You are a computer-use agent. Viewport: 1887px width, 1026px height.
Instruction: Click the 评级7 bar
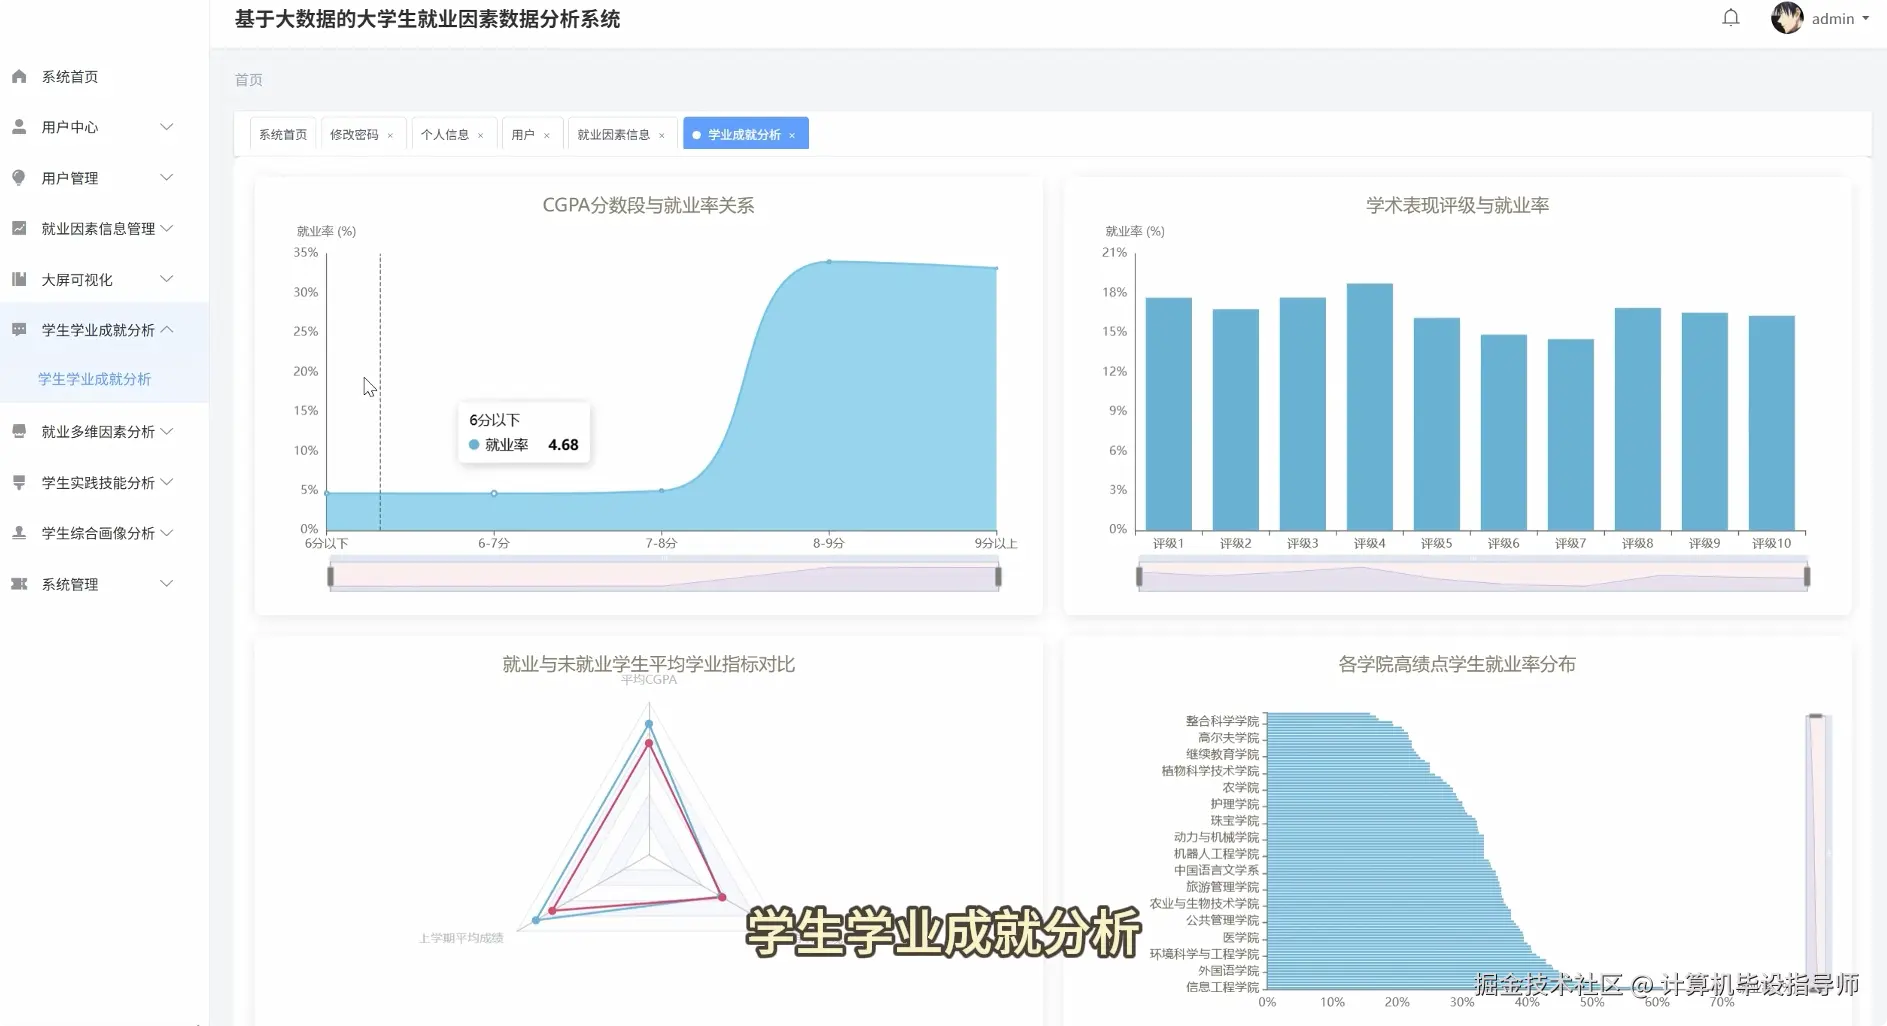[1570, 435]
